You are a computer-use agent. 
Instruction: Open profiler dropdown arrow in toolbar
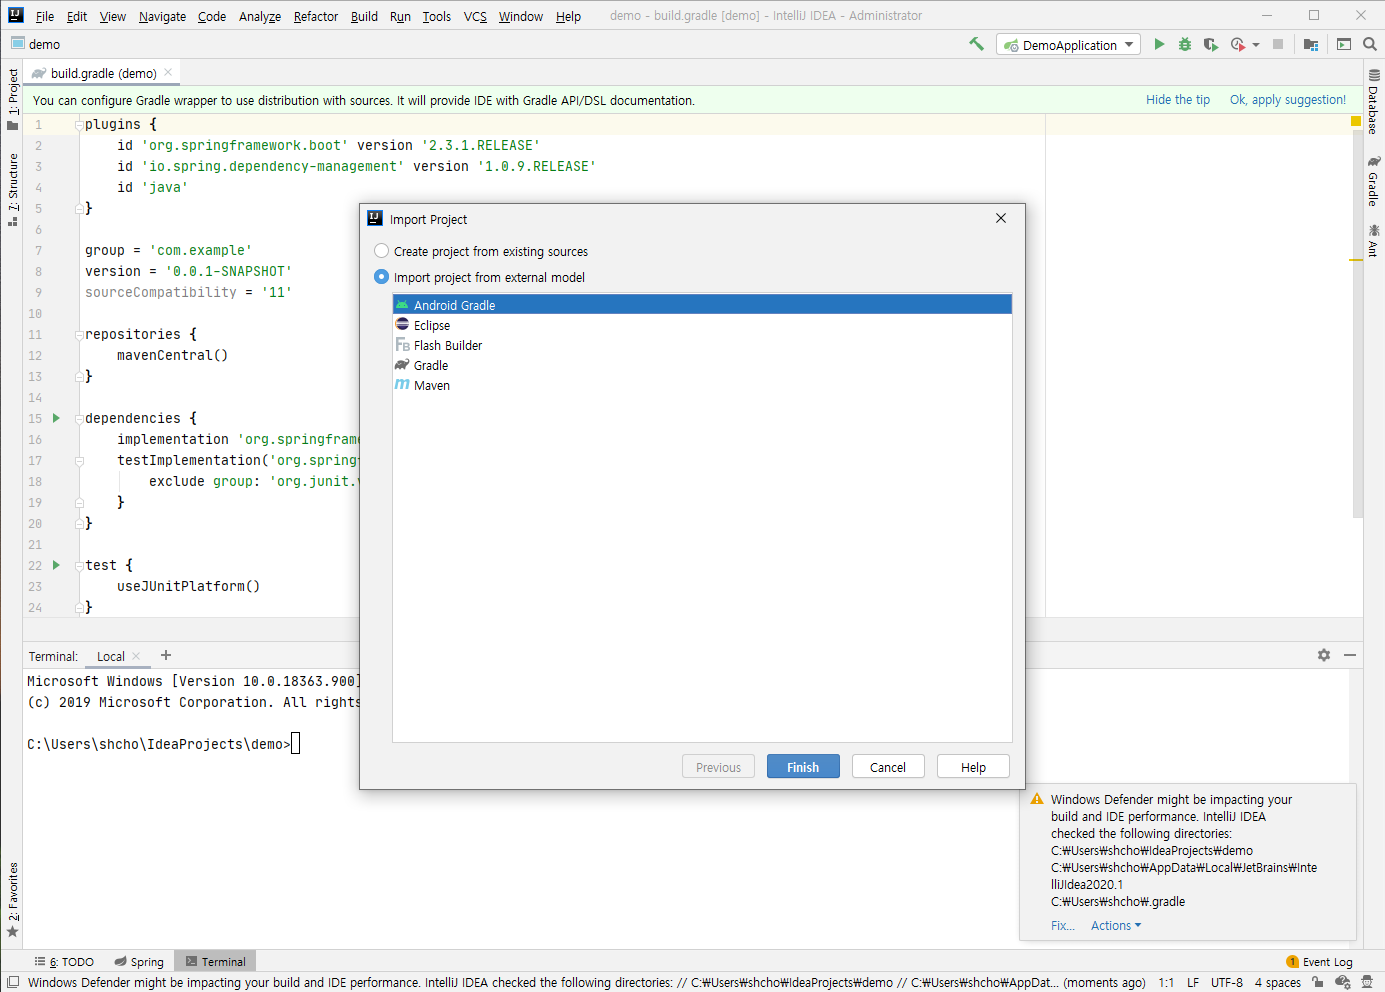tap(1256, 45)
